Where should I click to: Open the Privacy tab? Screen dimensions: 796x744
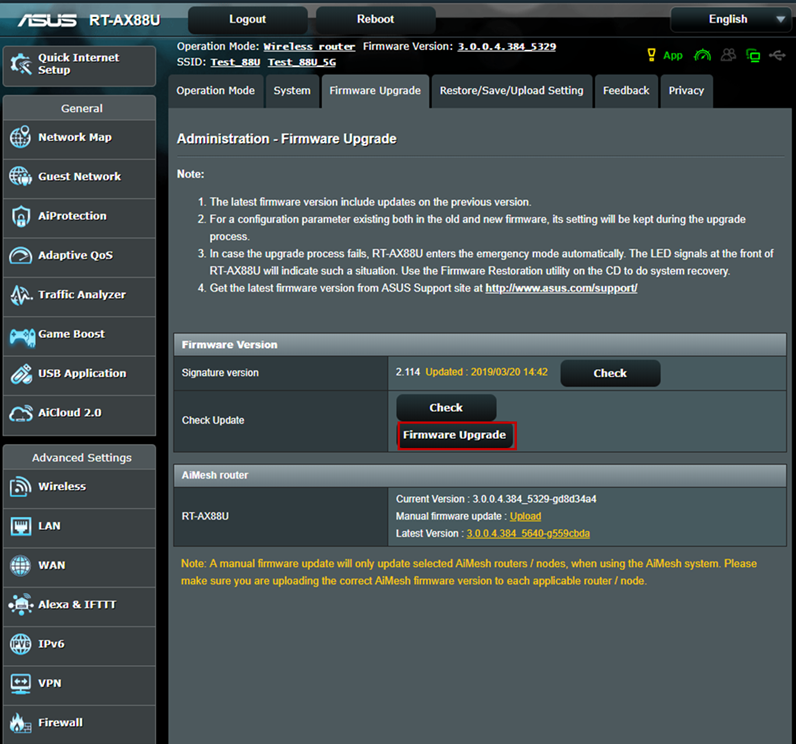coord(686,91)
